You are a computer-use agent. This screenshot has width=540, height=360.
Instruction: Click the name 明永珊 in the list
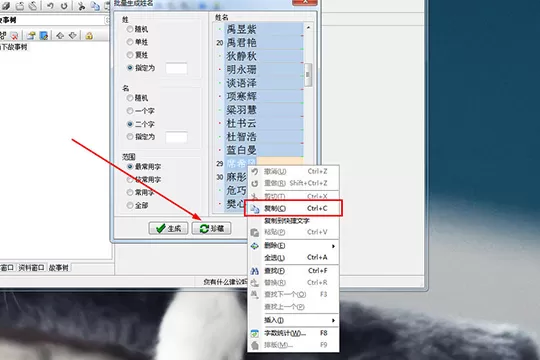coord(241,70)
